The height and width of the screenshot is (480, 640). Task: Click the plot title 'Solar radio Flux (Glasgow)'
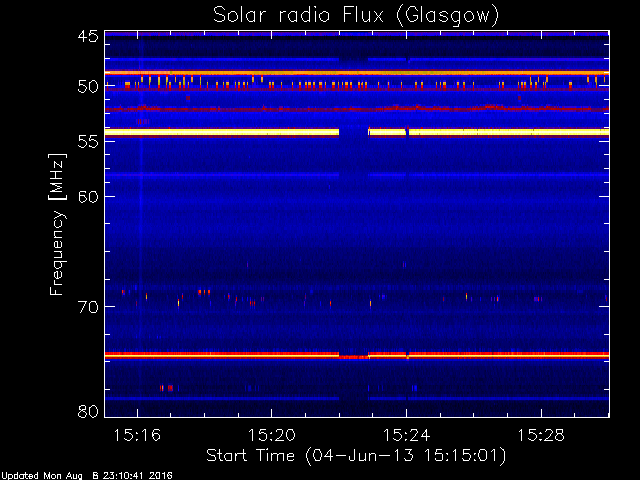click(x=356, y=15)
